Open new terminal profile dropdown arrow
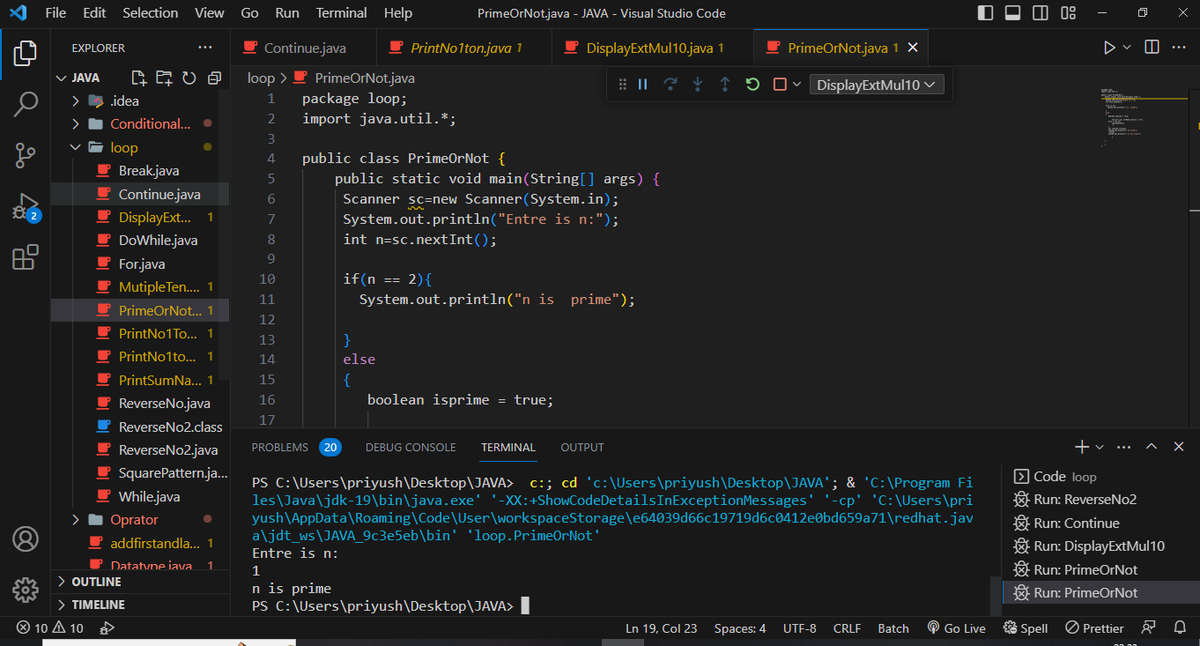The image size is (1200, 646). (1100, 447)
